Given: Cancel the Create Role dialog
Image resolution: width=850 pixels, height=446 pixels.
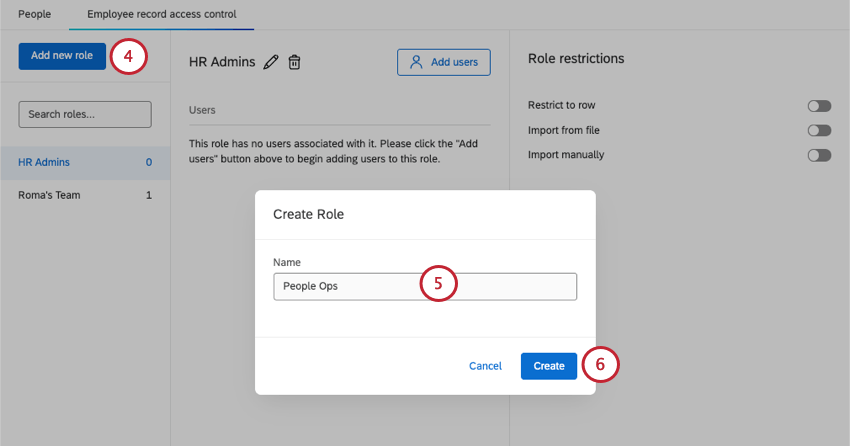Looking at the screenshot, I should [x=485, y=366].
